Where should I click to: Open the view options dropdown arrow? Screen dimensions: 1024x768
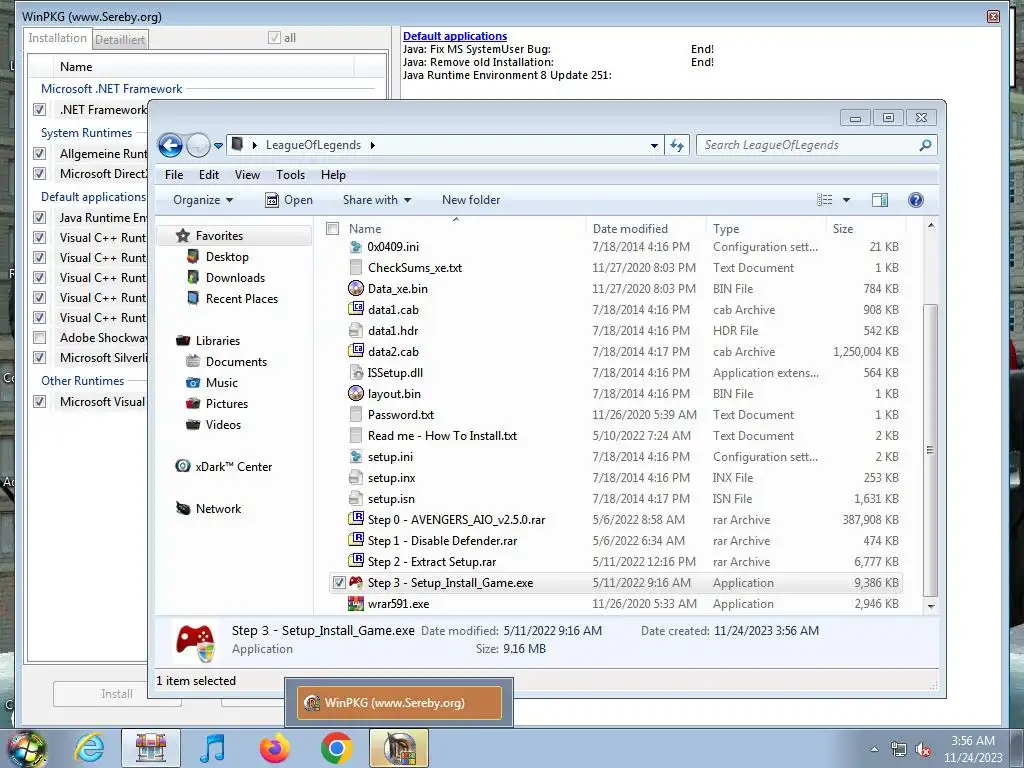[x=846, y=200]
